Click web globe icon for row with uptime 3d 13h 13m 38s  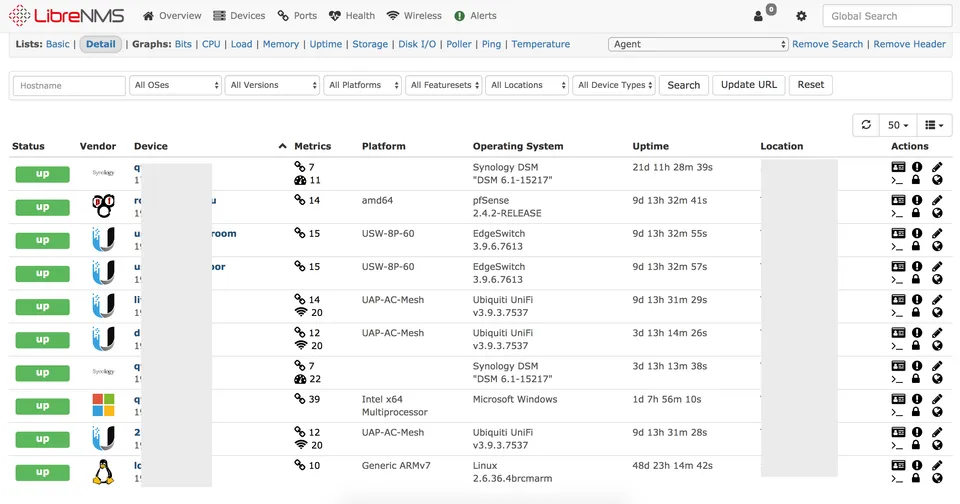point(937,378)
